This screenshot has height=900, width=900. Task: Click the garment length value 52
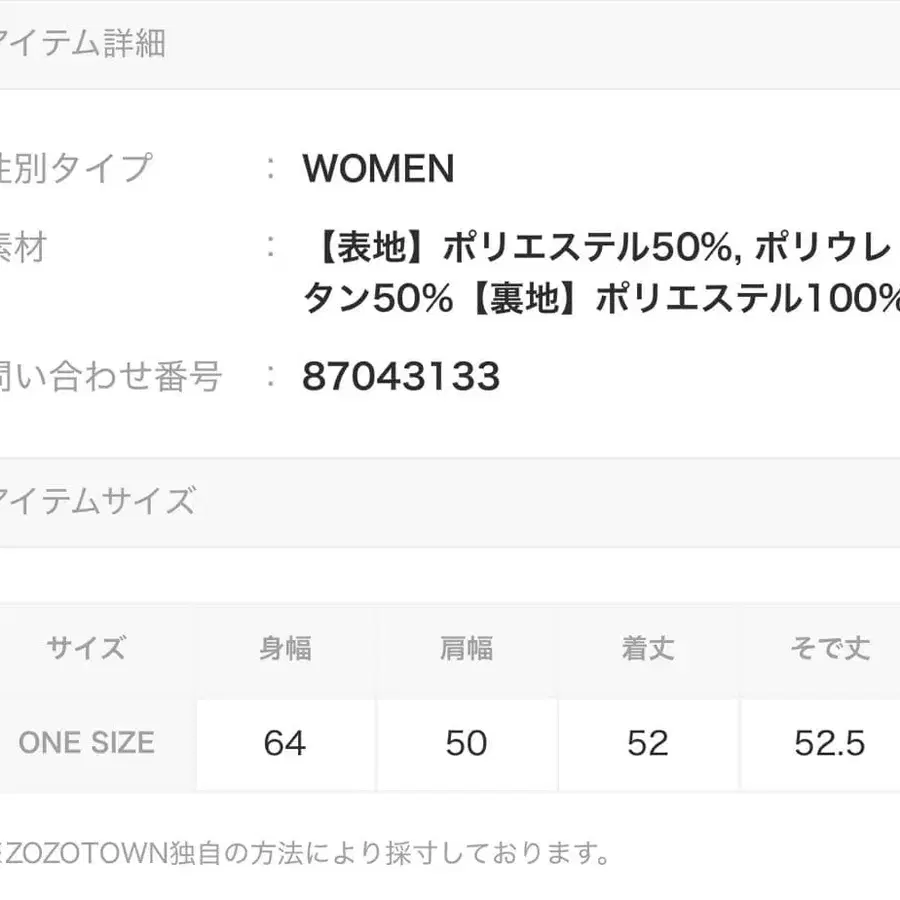[x=647, y=743]
